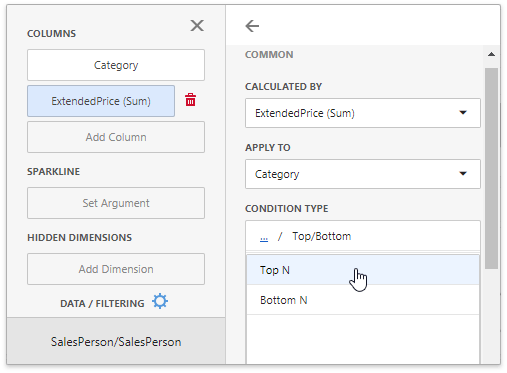Click the Top/Bottom breadcrumb text
Screen dimensions: 507x373
coord(322,236)
